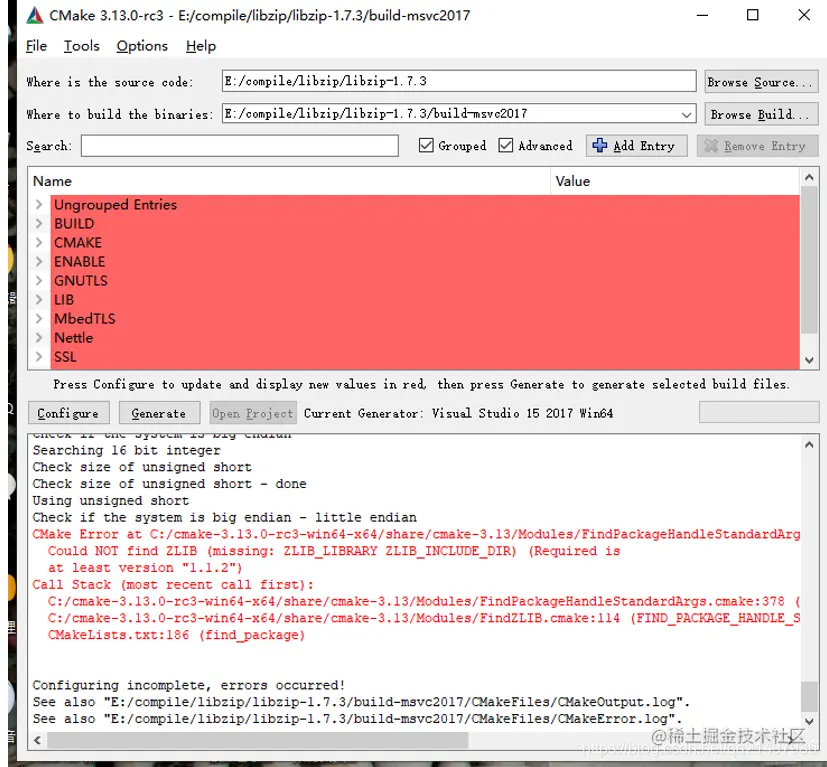Click the Browse Build button

[761, 114]
